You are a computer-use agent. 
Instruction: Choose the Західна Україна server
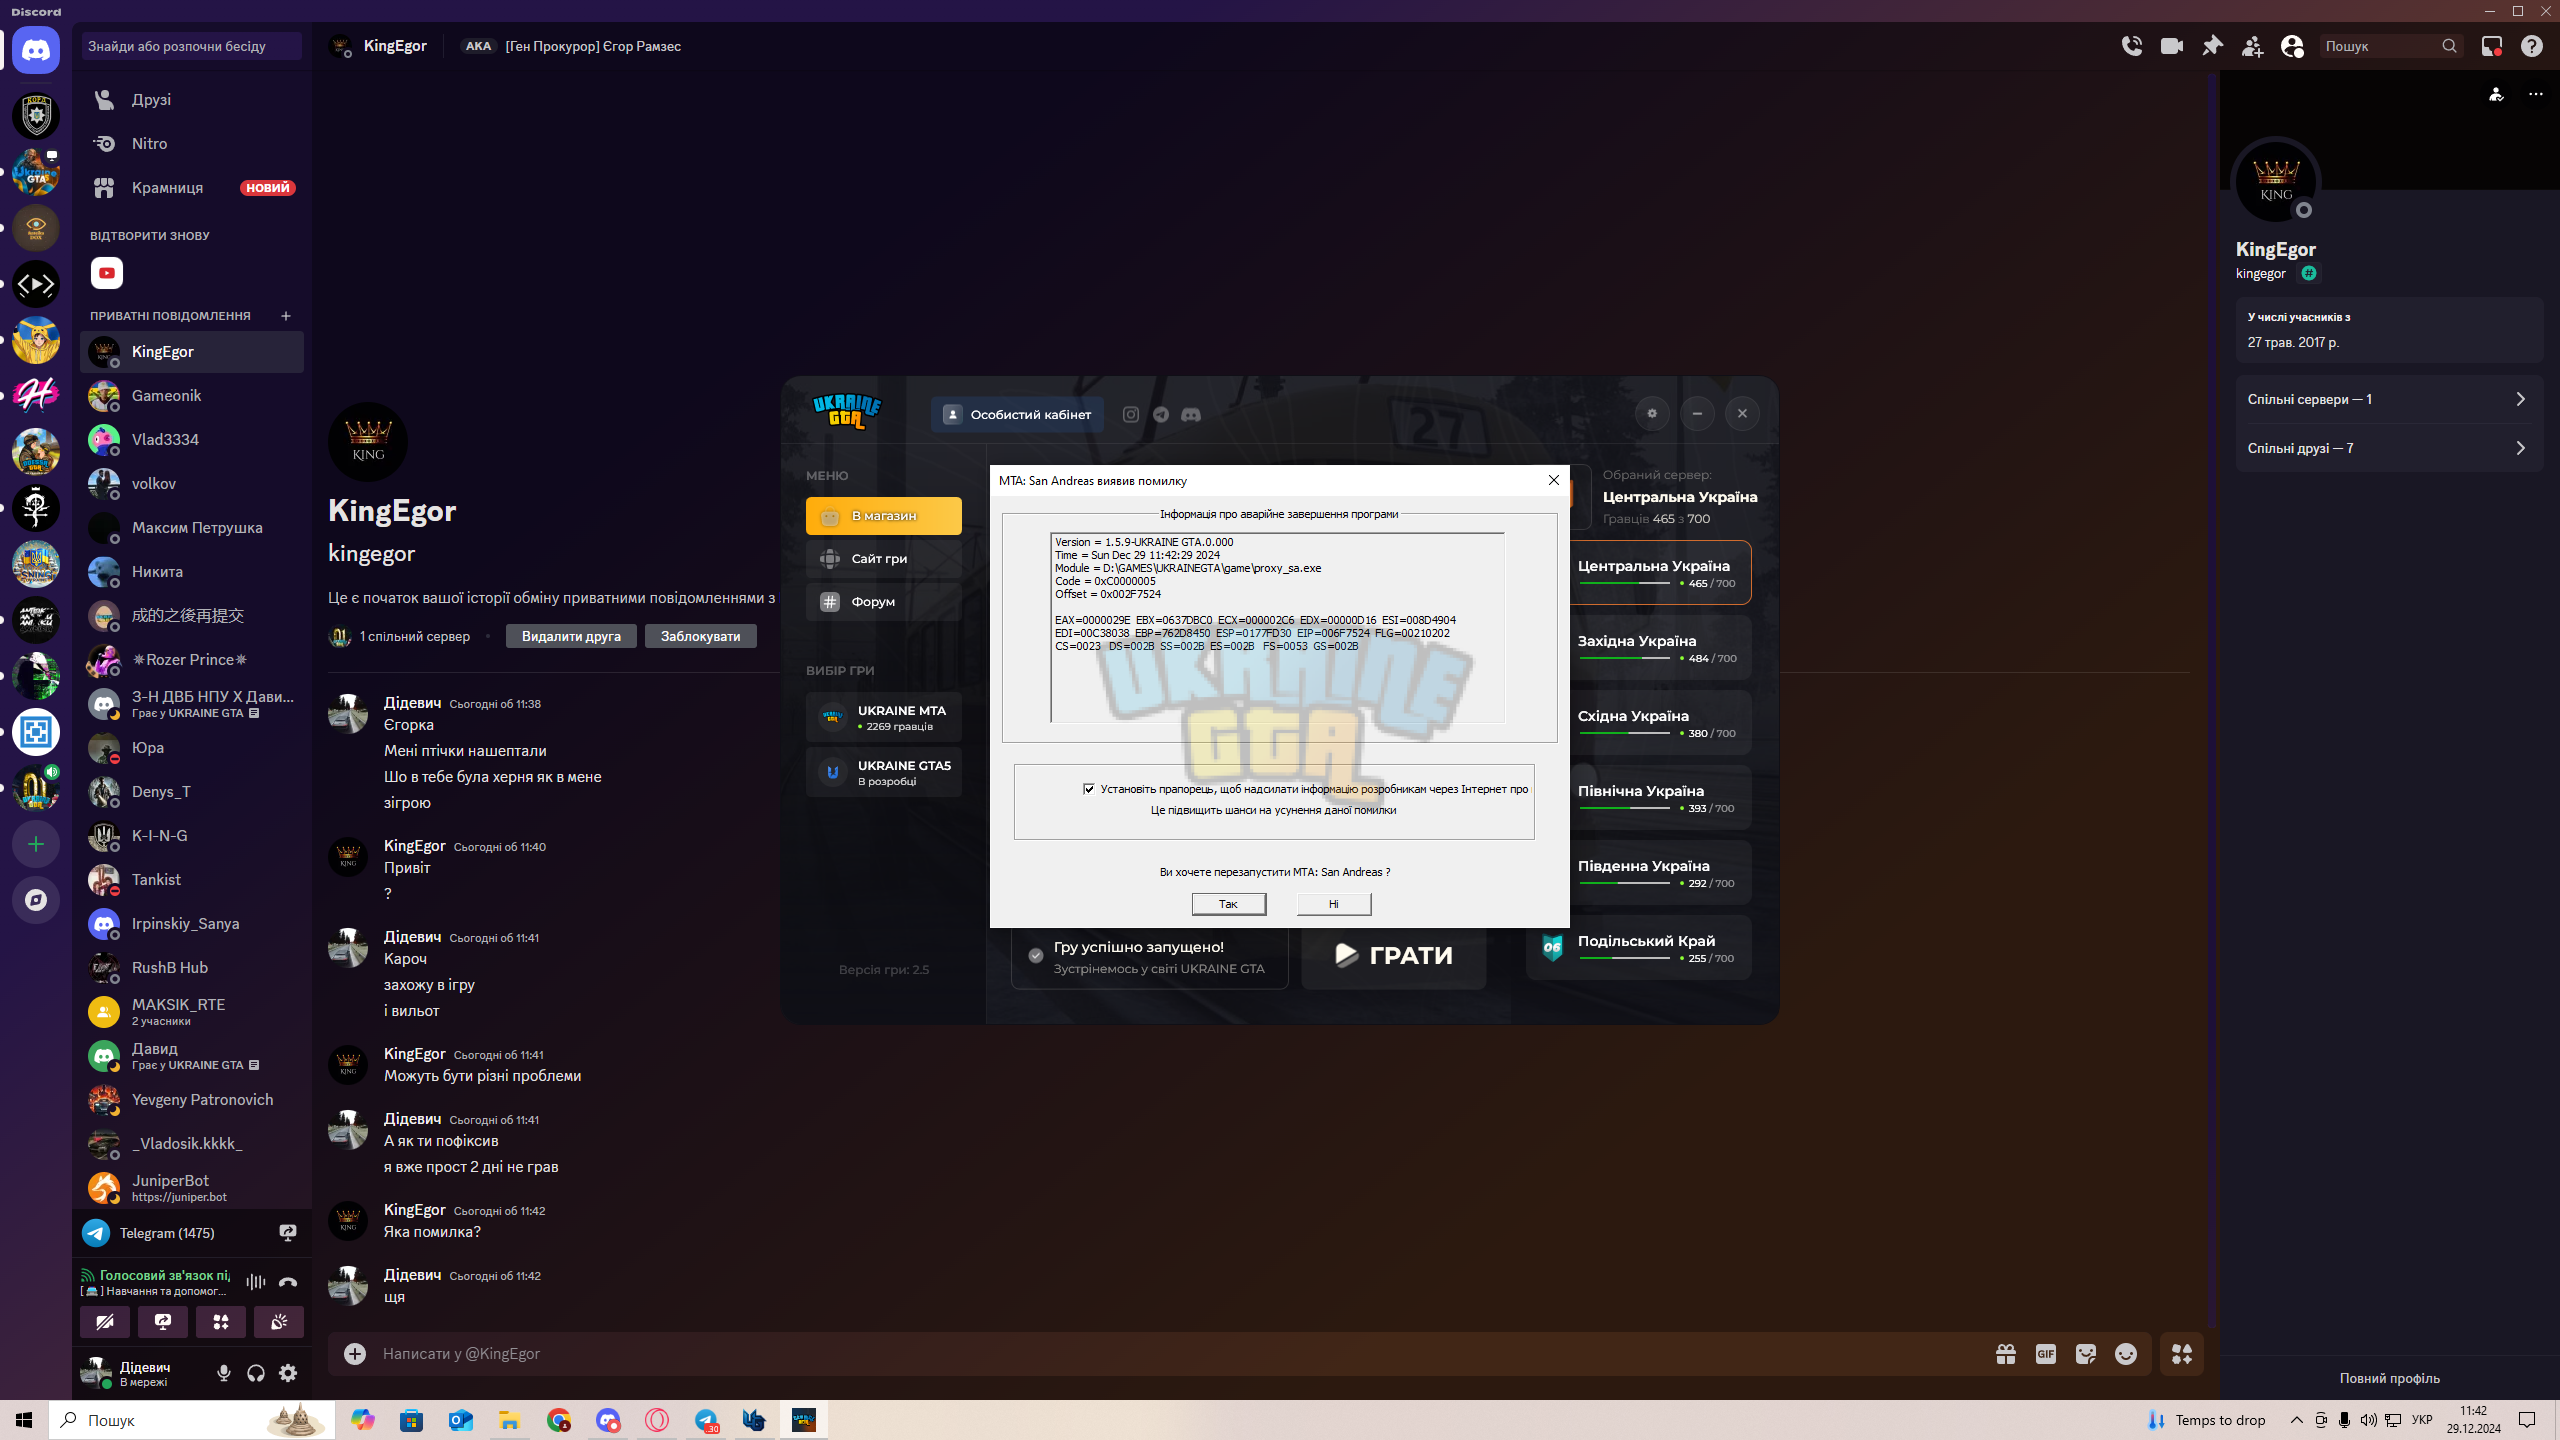click(x=1660, y=648)
